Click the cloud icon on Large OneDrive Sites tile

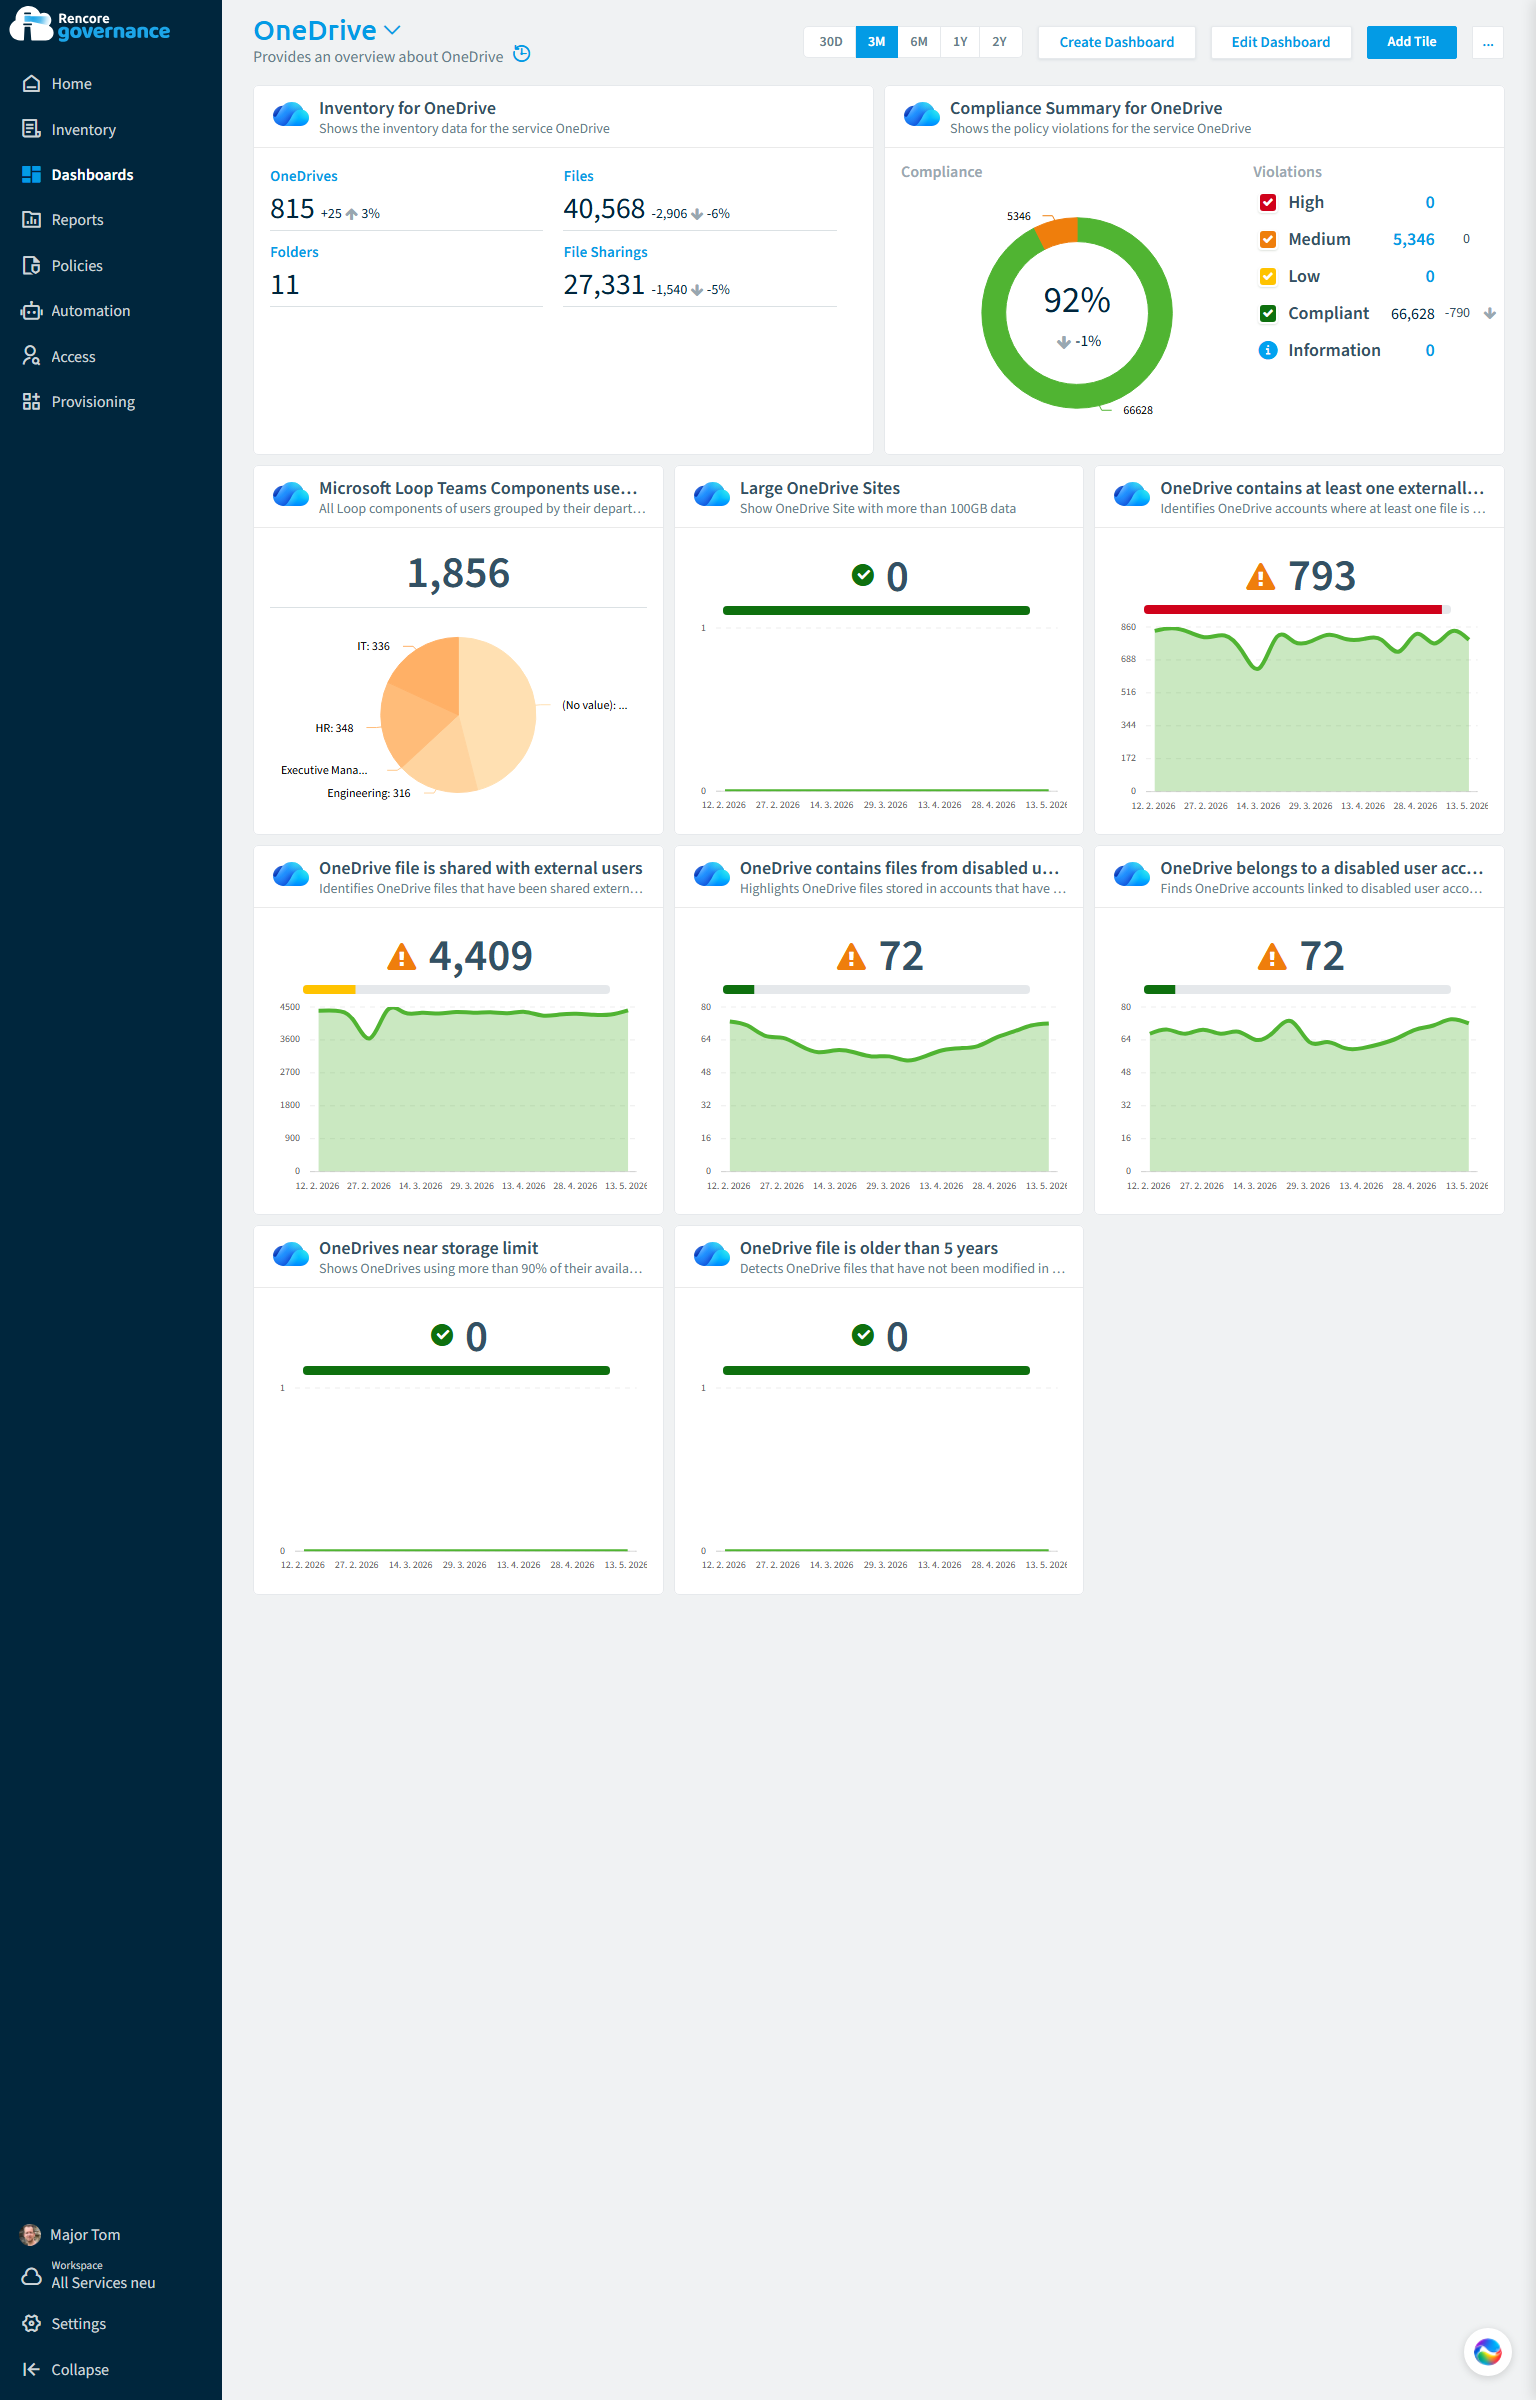pyautogui.click(x=712, y=495)
